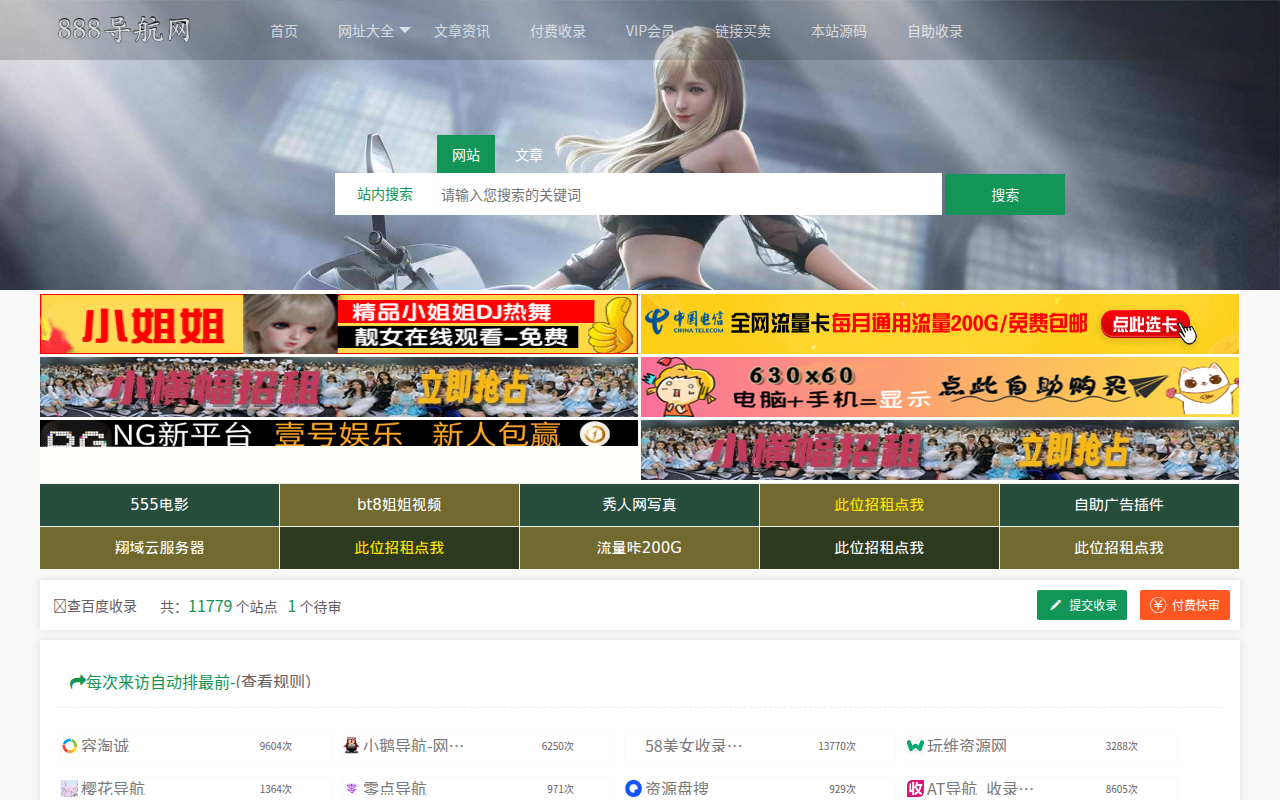This screenshot has height=800, width=1280.
Task: Click the 流量咔200G link tile
Action: coord(639,548)
